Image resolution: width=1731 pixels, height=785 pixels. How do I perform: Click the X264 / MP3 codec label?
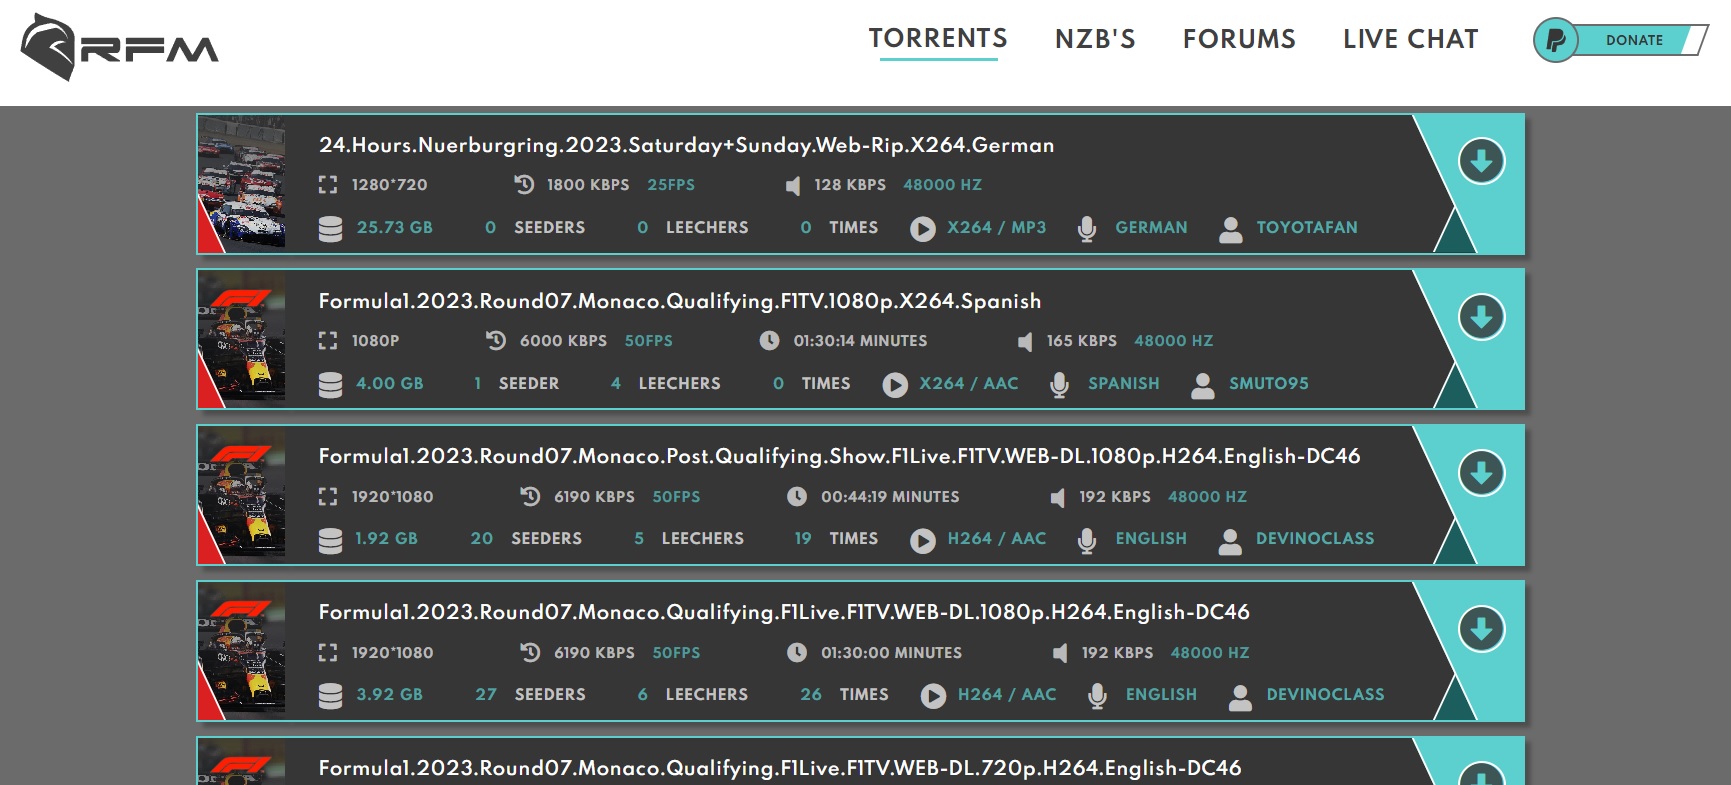click(997, 228)
